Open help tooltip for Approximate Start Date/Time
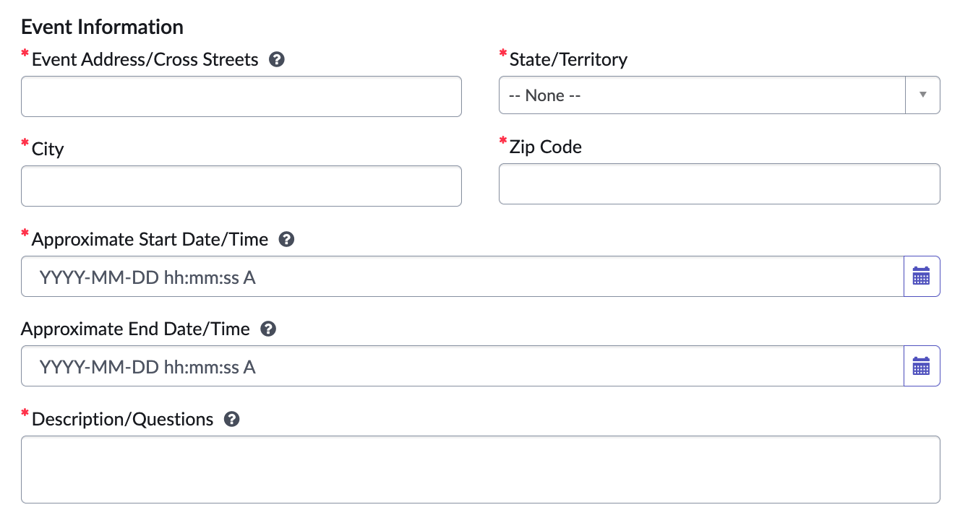 [287, 240]
